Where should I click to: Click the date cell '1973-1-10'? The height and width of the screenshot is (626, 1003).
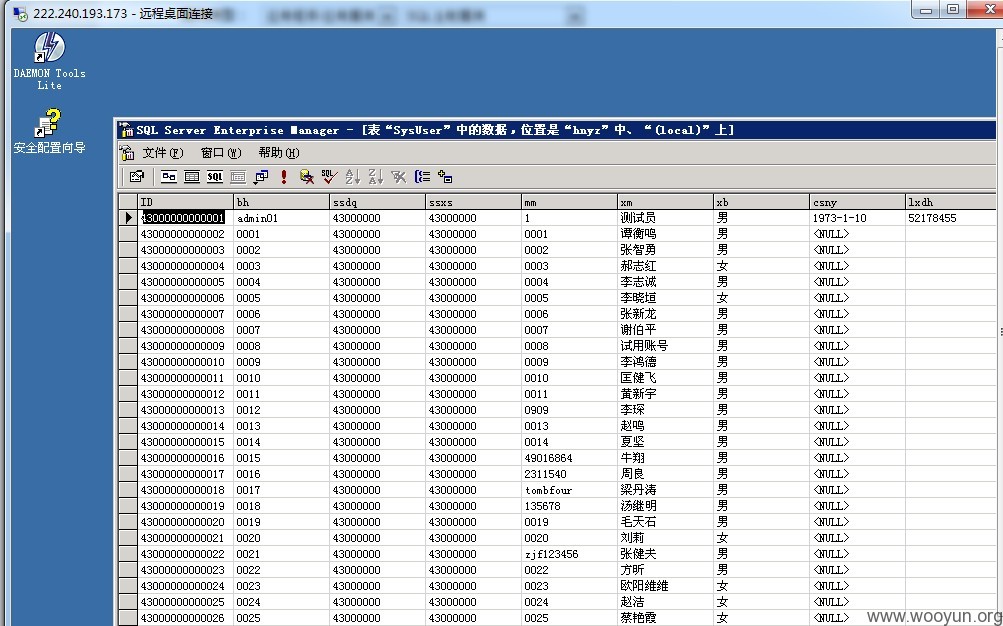[857, 218]
